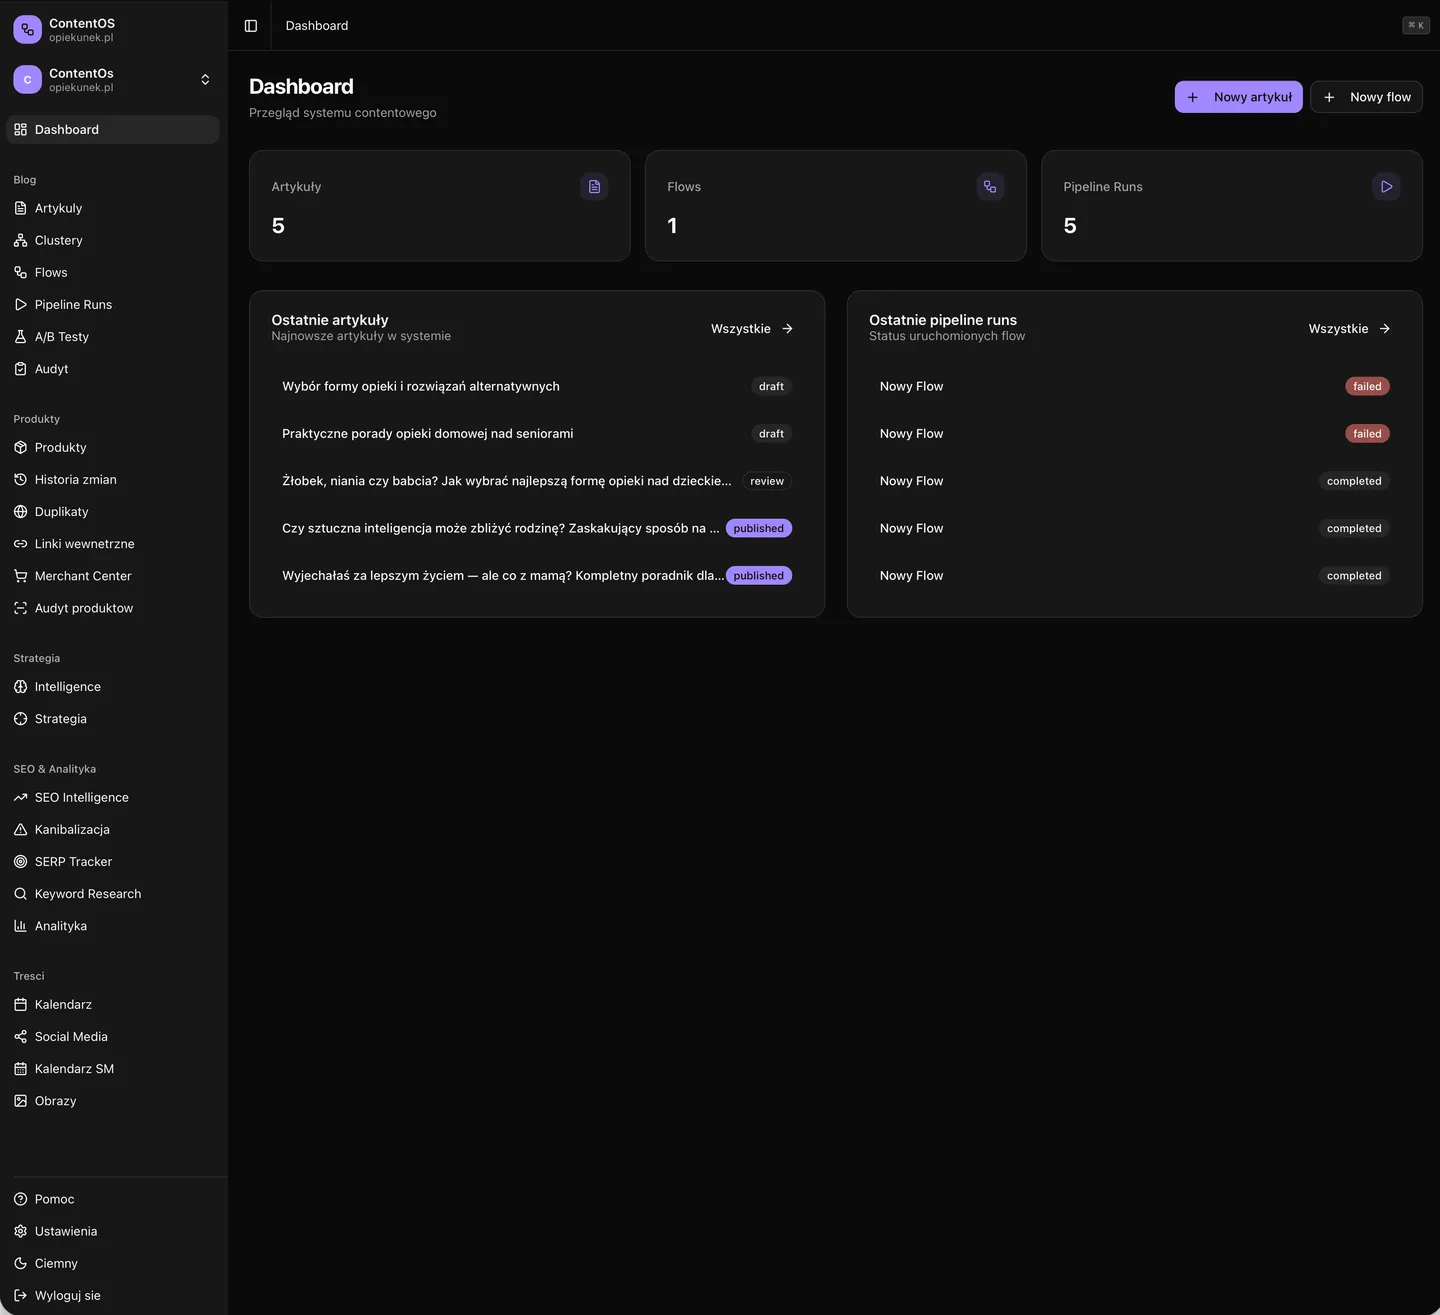Open Strategia target icon
This screenshot has height=1315, width=1440.
click(20, 719)
